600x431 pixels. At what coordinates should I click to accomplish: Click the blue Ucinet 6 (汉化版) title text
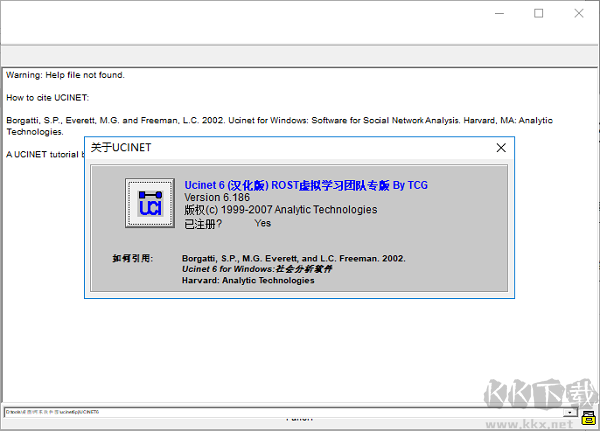(x=306, y=185)
